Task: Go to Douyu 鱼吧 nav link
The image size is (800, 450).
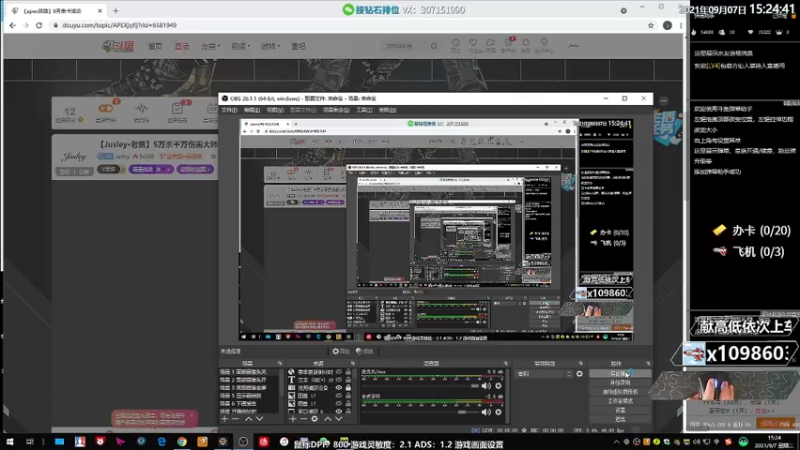Action: coord(298,46)
